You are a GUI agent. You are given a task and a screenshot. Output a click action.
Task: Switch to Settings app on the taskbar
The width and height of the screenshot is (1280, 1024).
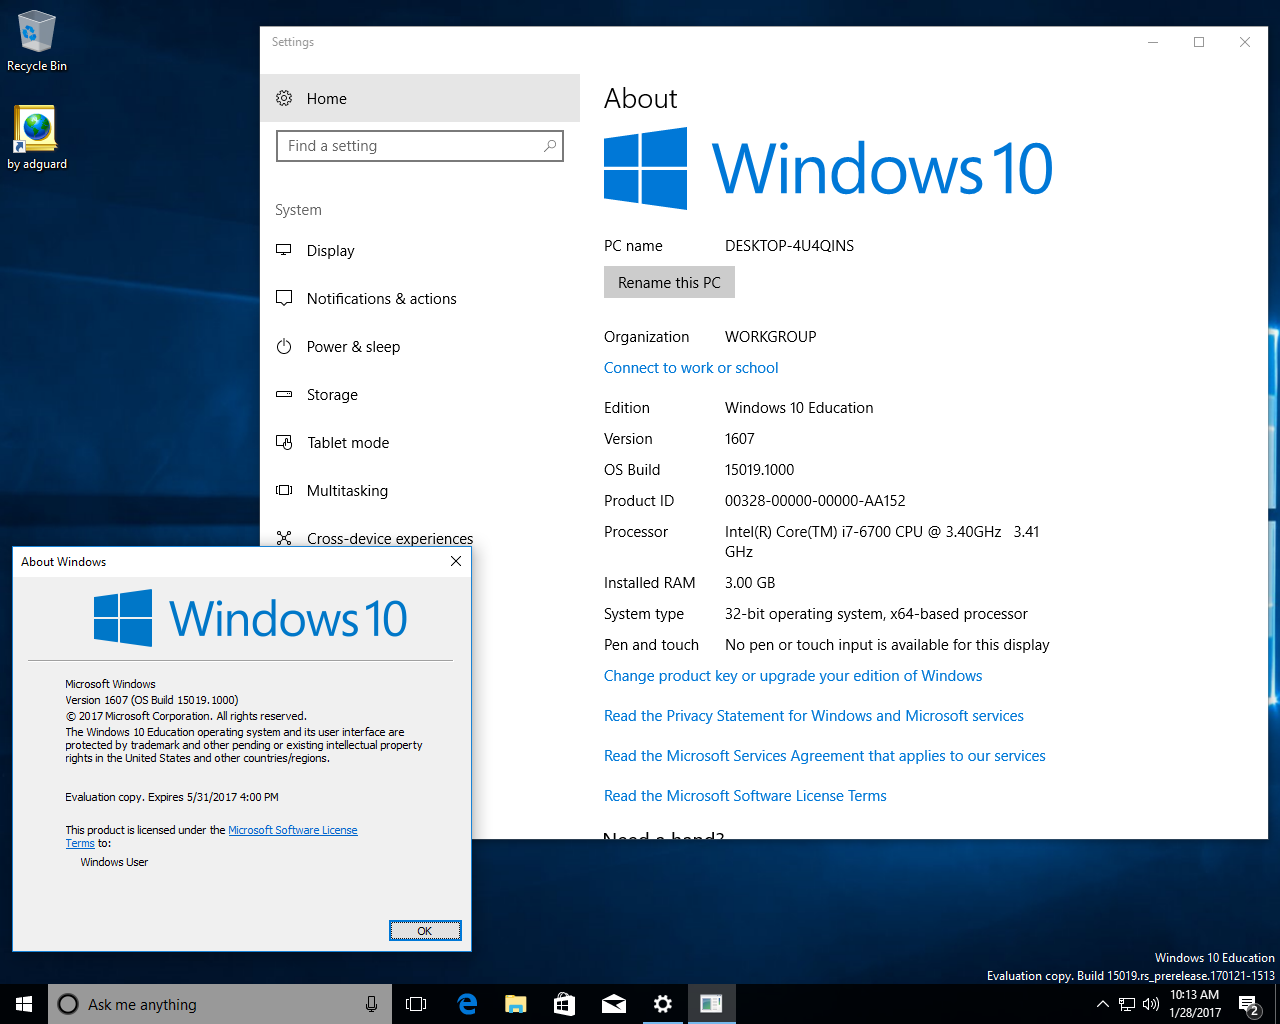(x=662, y=1004)
